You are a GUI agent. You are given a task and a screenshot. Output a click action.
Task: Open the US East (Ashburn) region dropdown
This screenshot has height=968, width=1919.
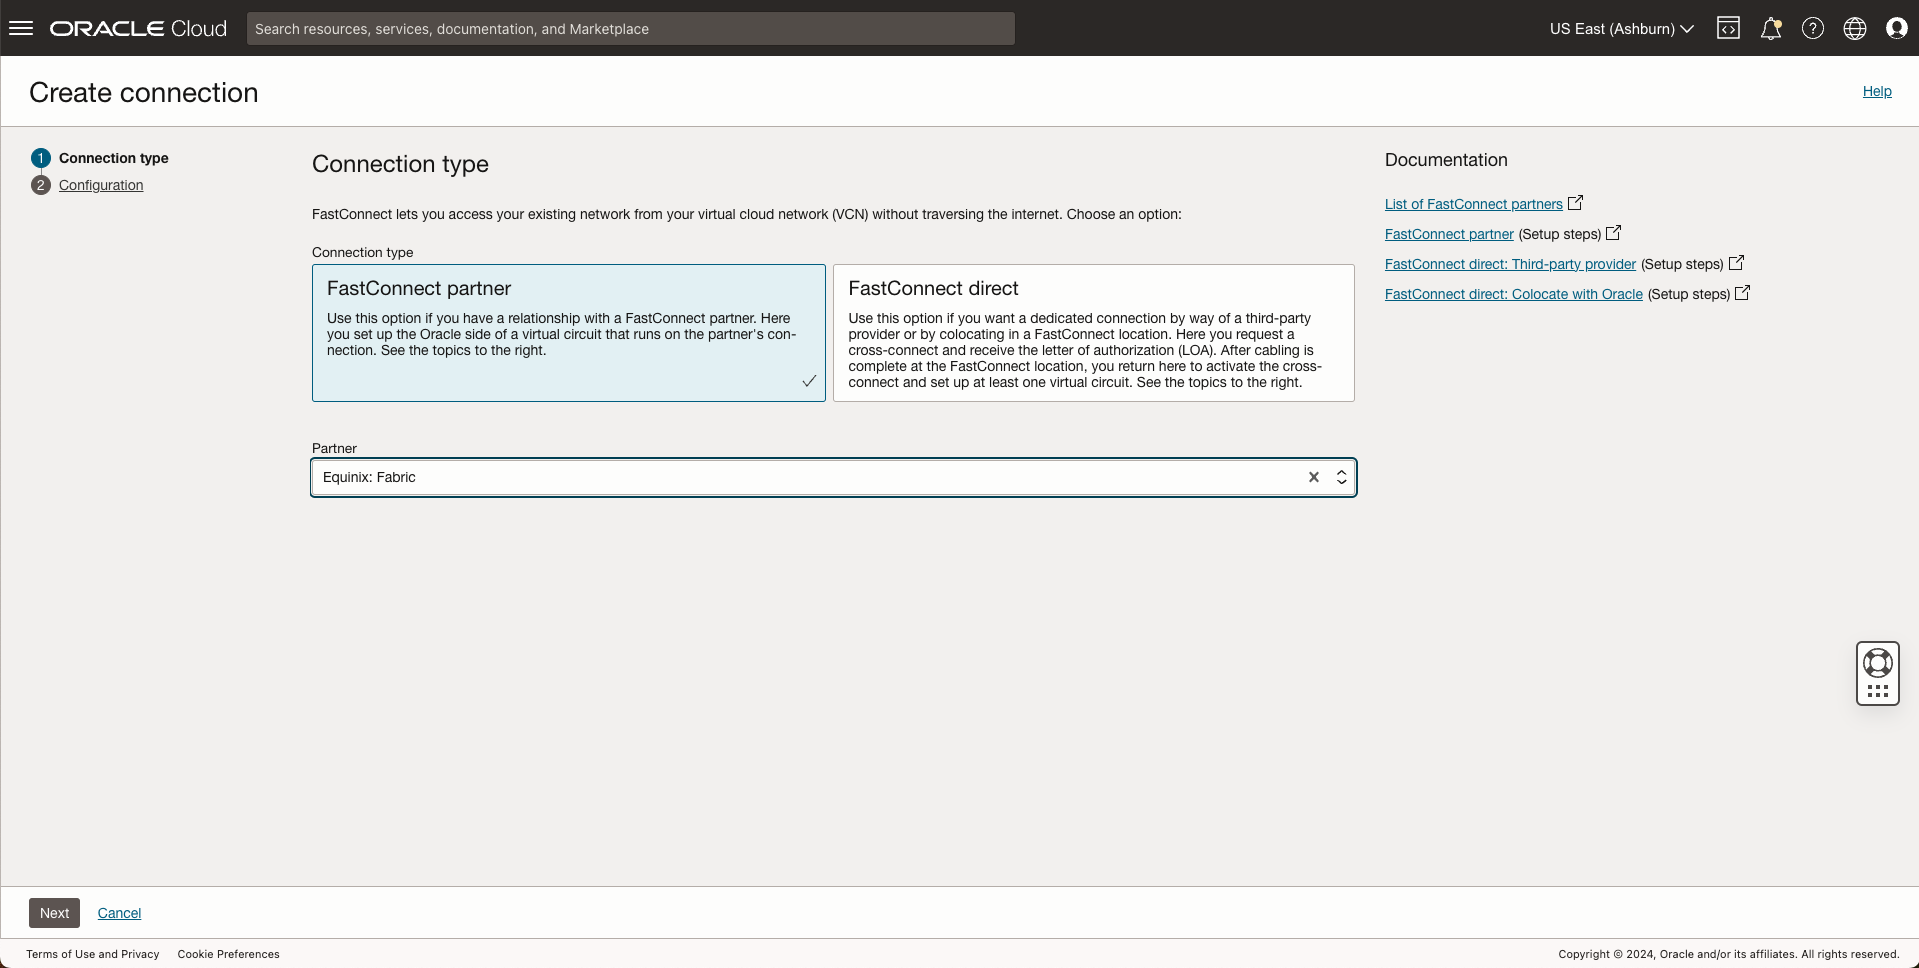[1621, 29]
